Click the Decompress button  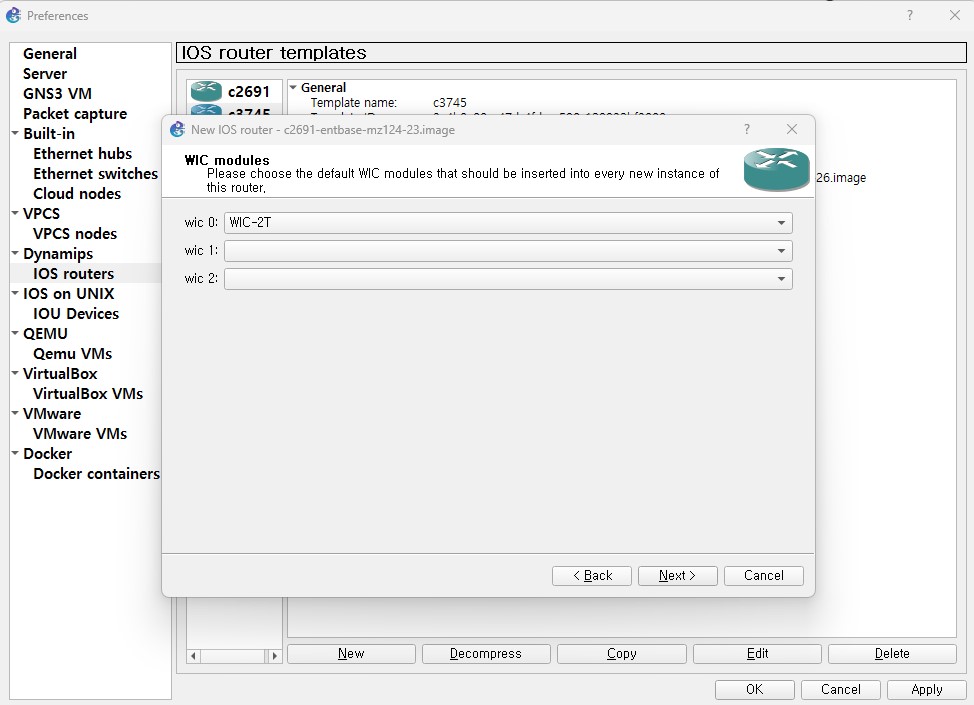pyautogui.click(x=486, y=653)
